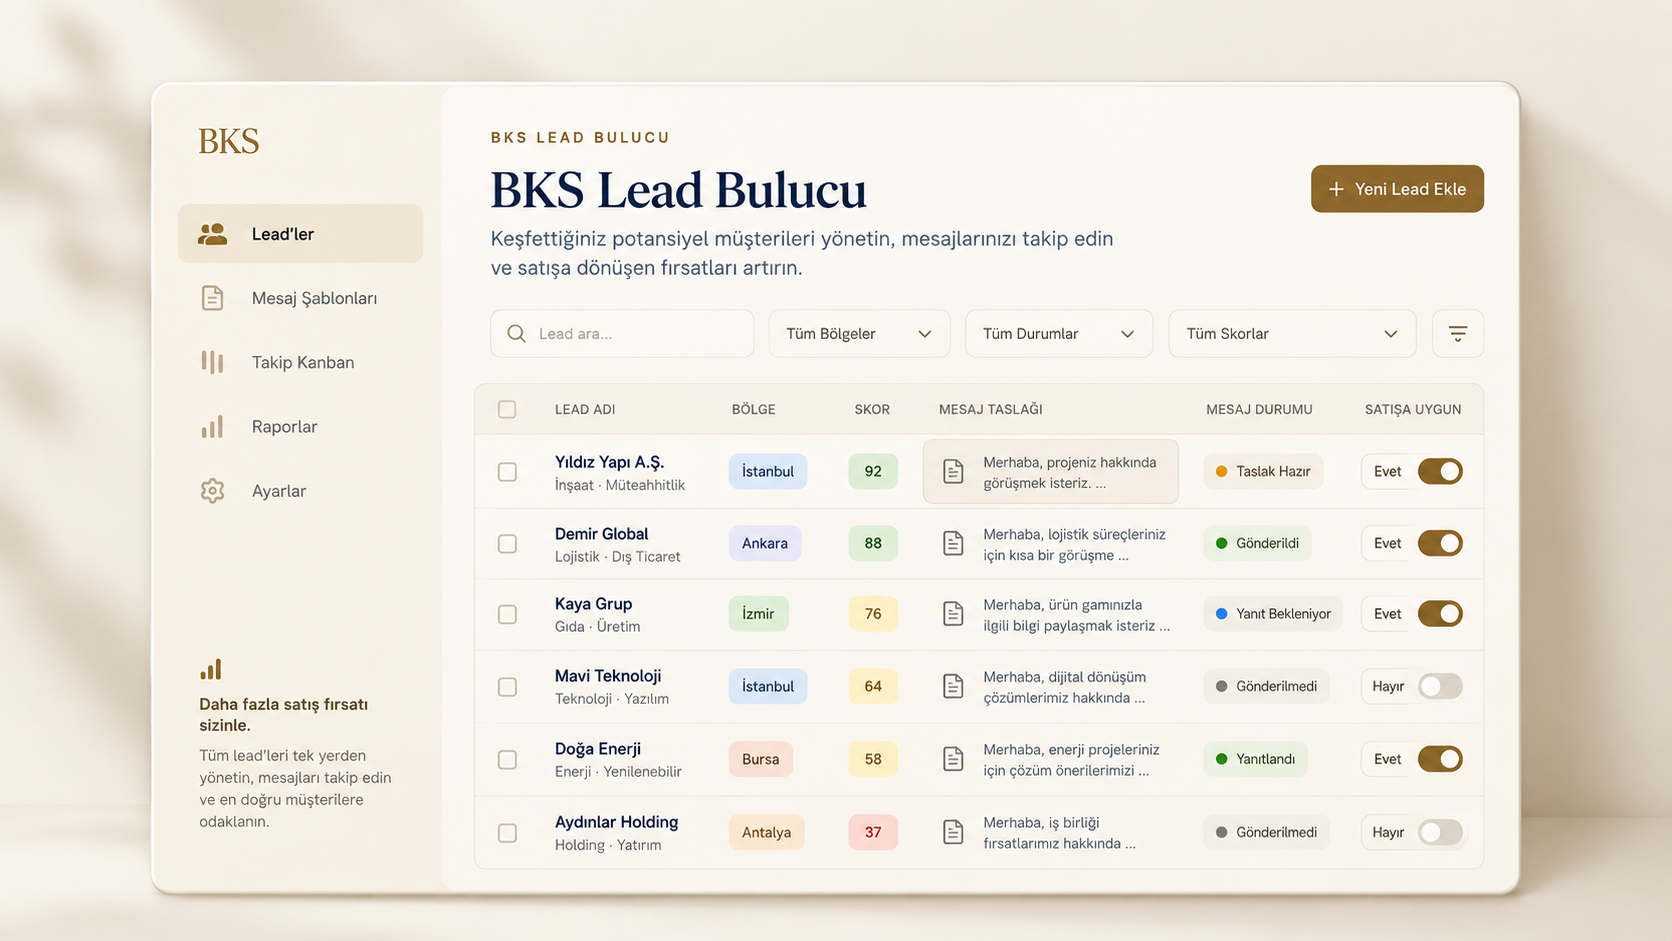Viewport: 1672px width, 941px height.
Task: Open message draft icon for Aydınlar Holding
Action: coord(953,832)
